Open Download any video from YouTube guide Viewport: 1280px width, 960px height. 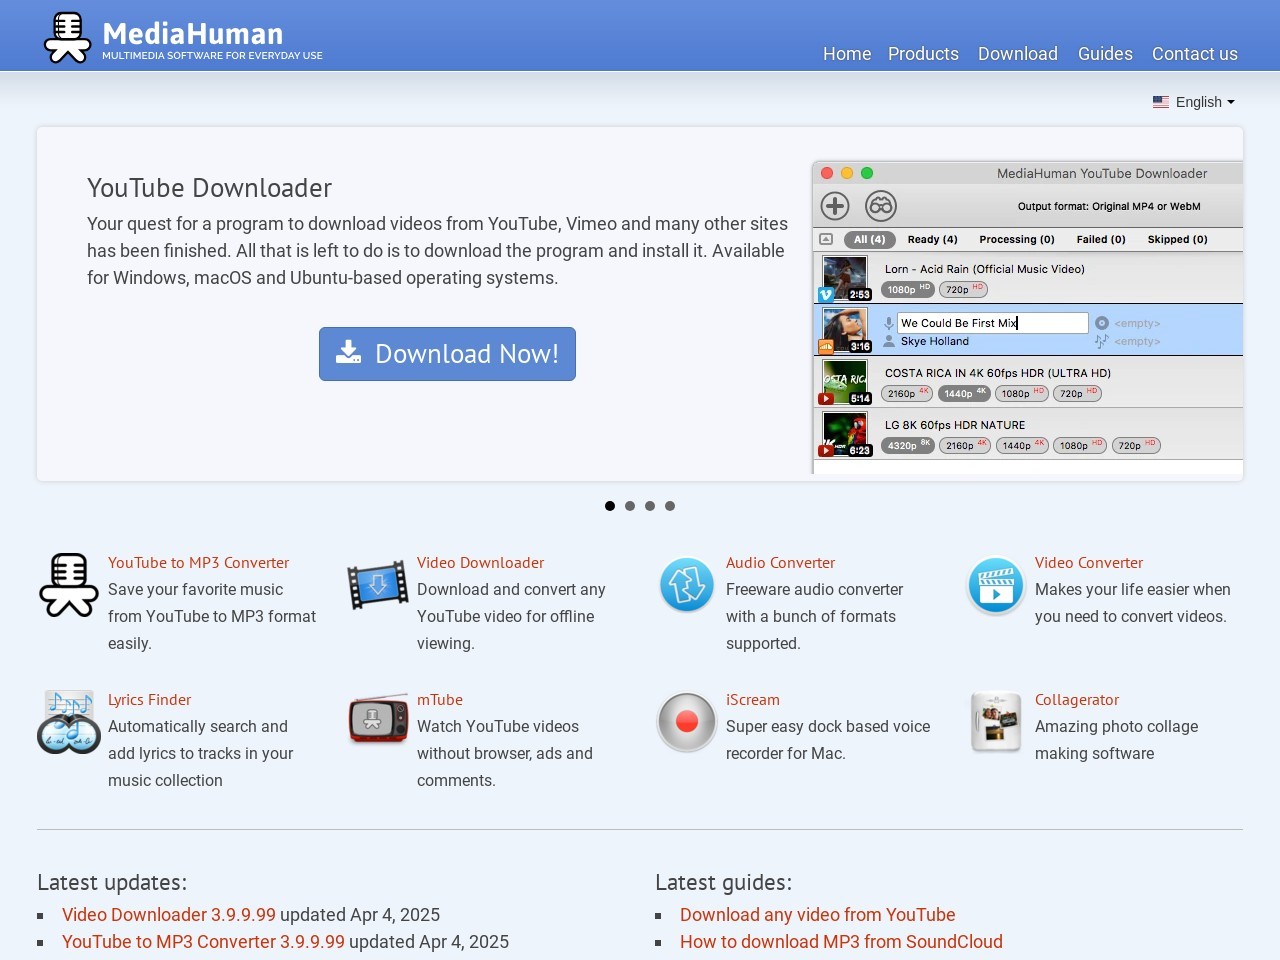point(817,915)
